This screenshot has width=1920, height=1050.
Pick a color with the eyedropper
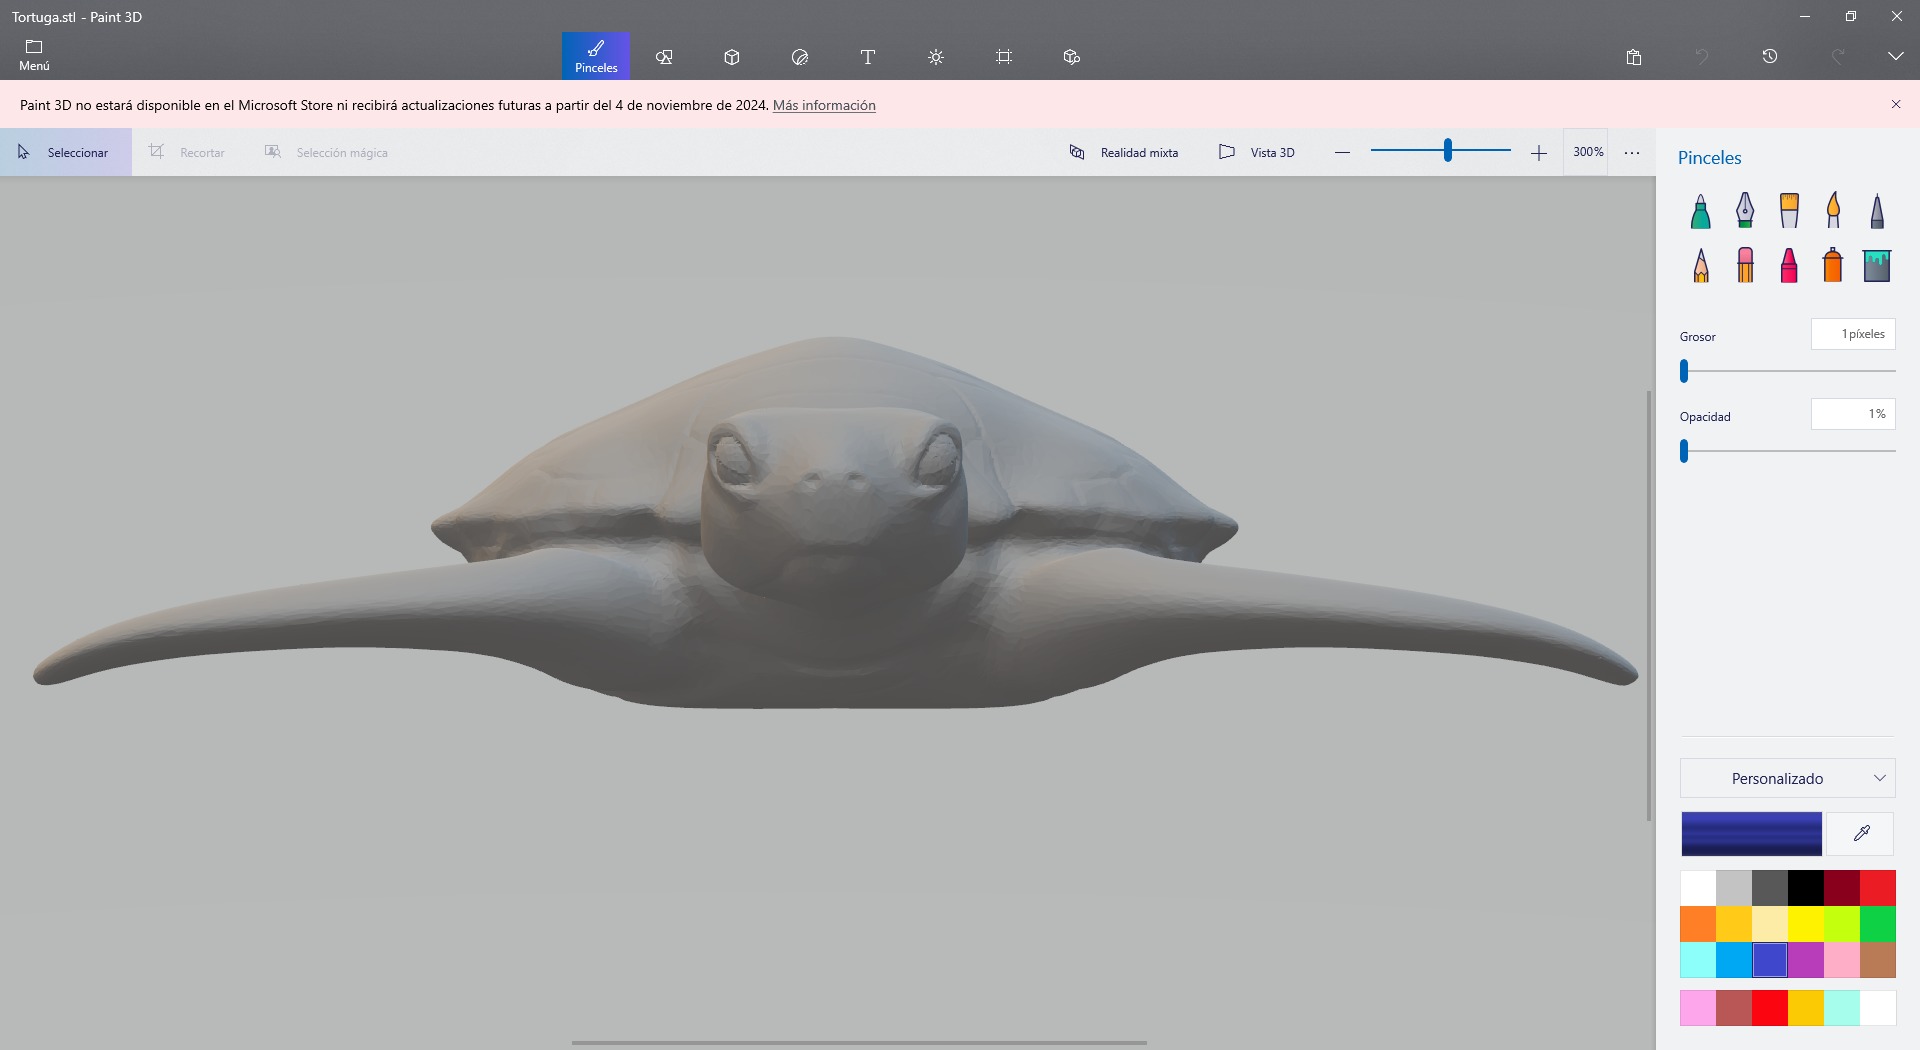1861,834
